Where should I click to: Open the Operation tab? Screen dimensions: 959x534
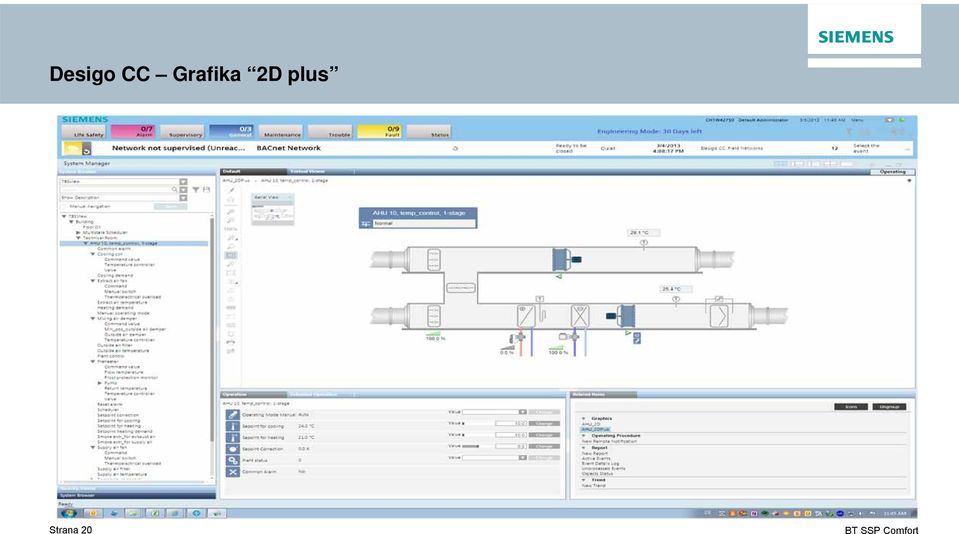[x=253, y=395]
